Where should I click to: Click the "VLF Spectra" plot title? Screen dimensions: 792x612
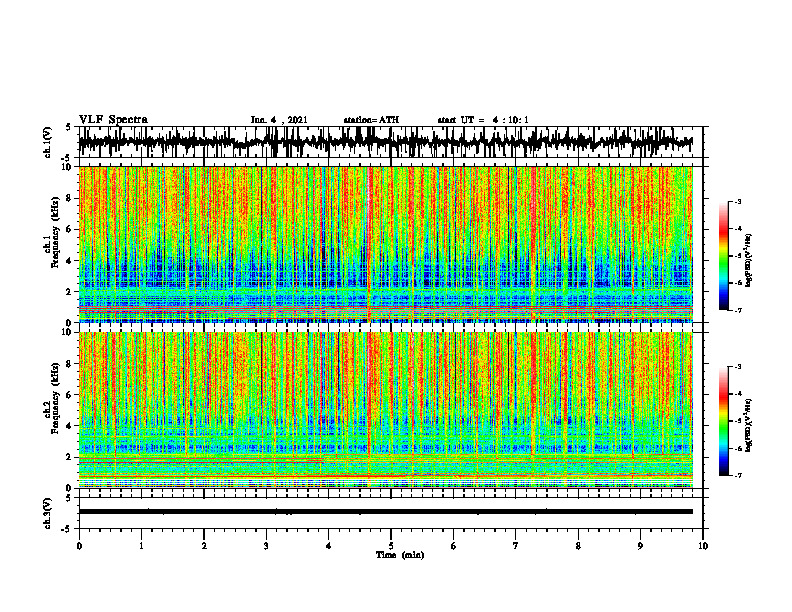113,120
